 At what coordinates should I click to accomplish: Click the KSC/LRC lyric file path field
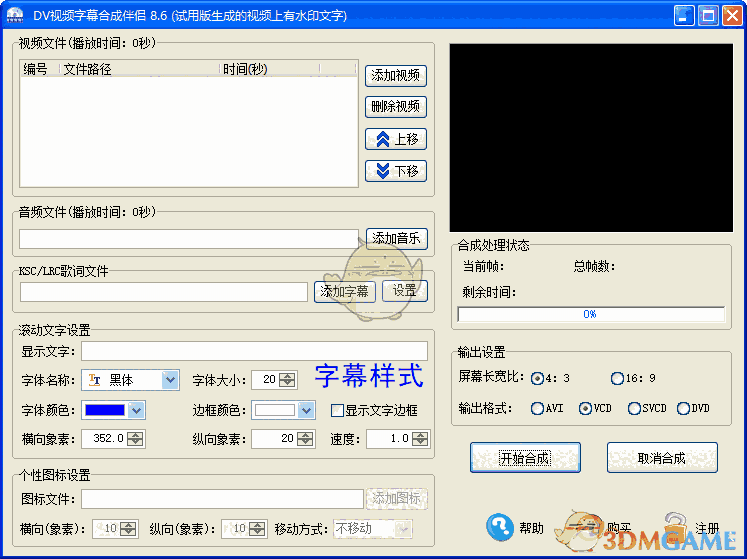point(163,292)
